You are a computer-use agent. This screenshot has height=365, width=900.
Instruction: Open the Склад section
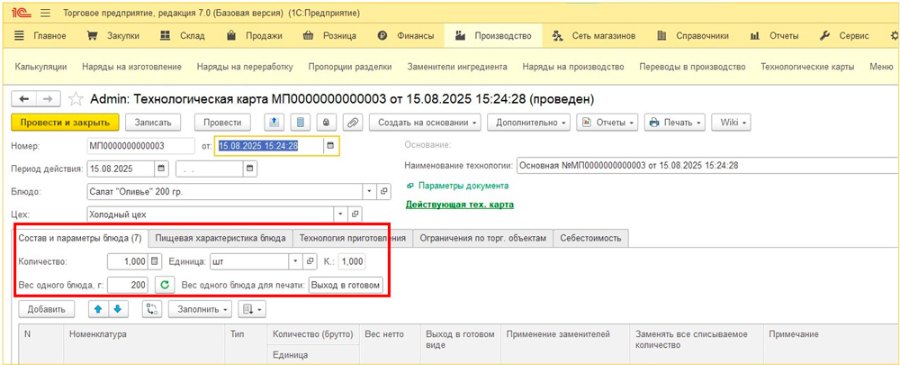[x=182, y=36]
